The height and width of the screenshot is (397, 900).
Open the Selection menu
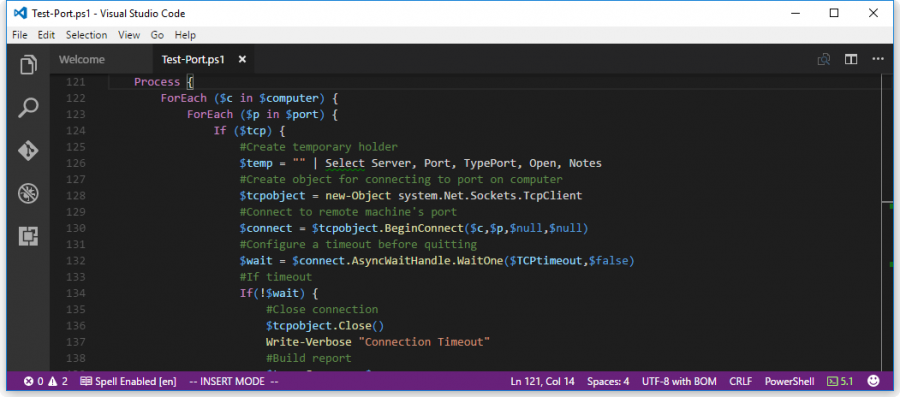coord(86,35)
